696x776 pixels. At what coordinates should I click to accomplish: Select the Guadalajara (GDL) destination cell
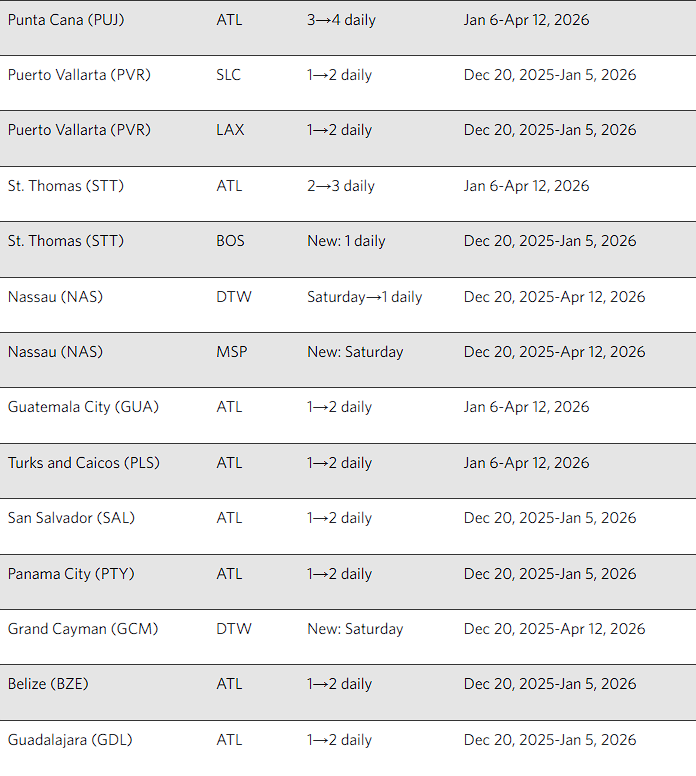click(70, 740)
